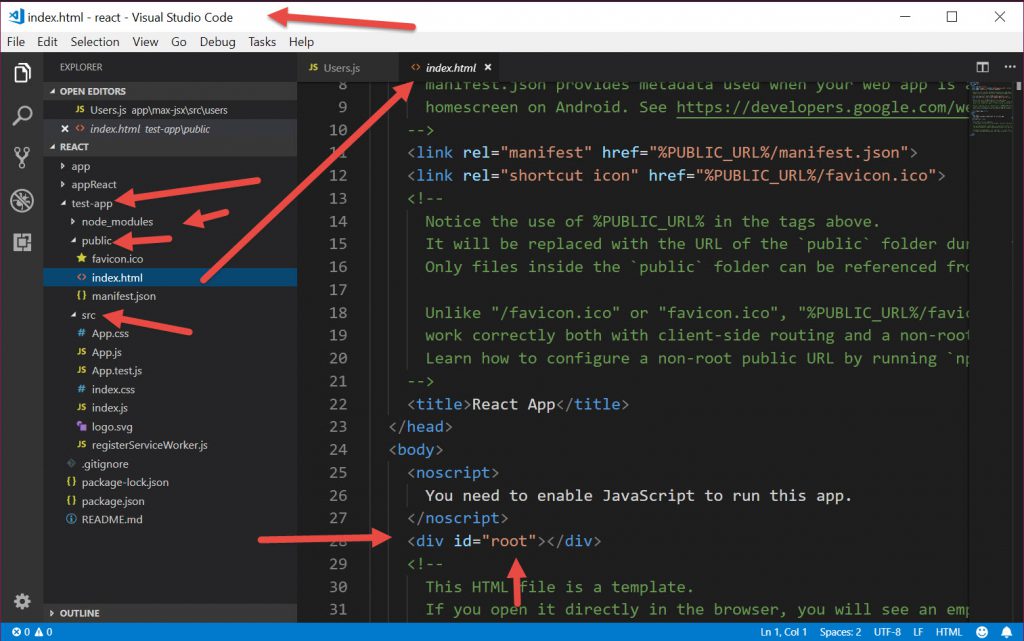Image resolution: width=1024 pixels, height=641 pixels.
Task: Open App.test.js in the file tree
Action: (x=118, y=371)
